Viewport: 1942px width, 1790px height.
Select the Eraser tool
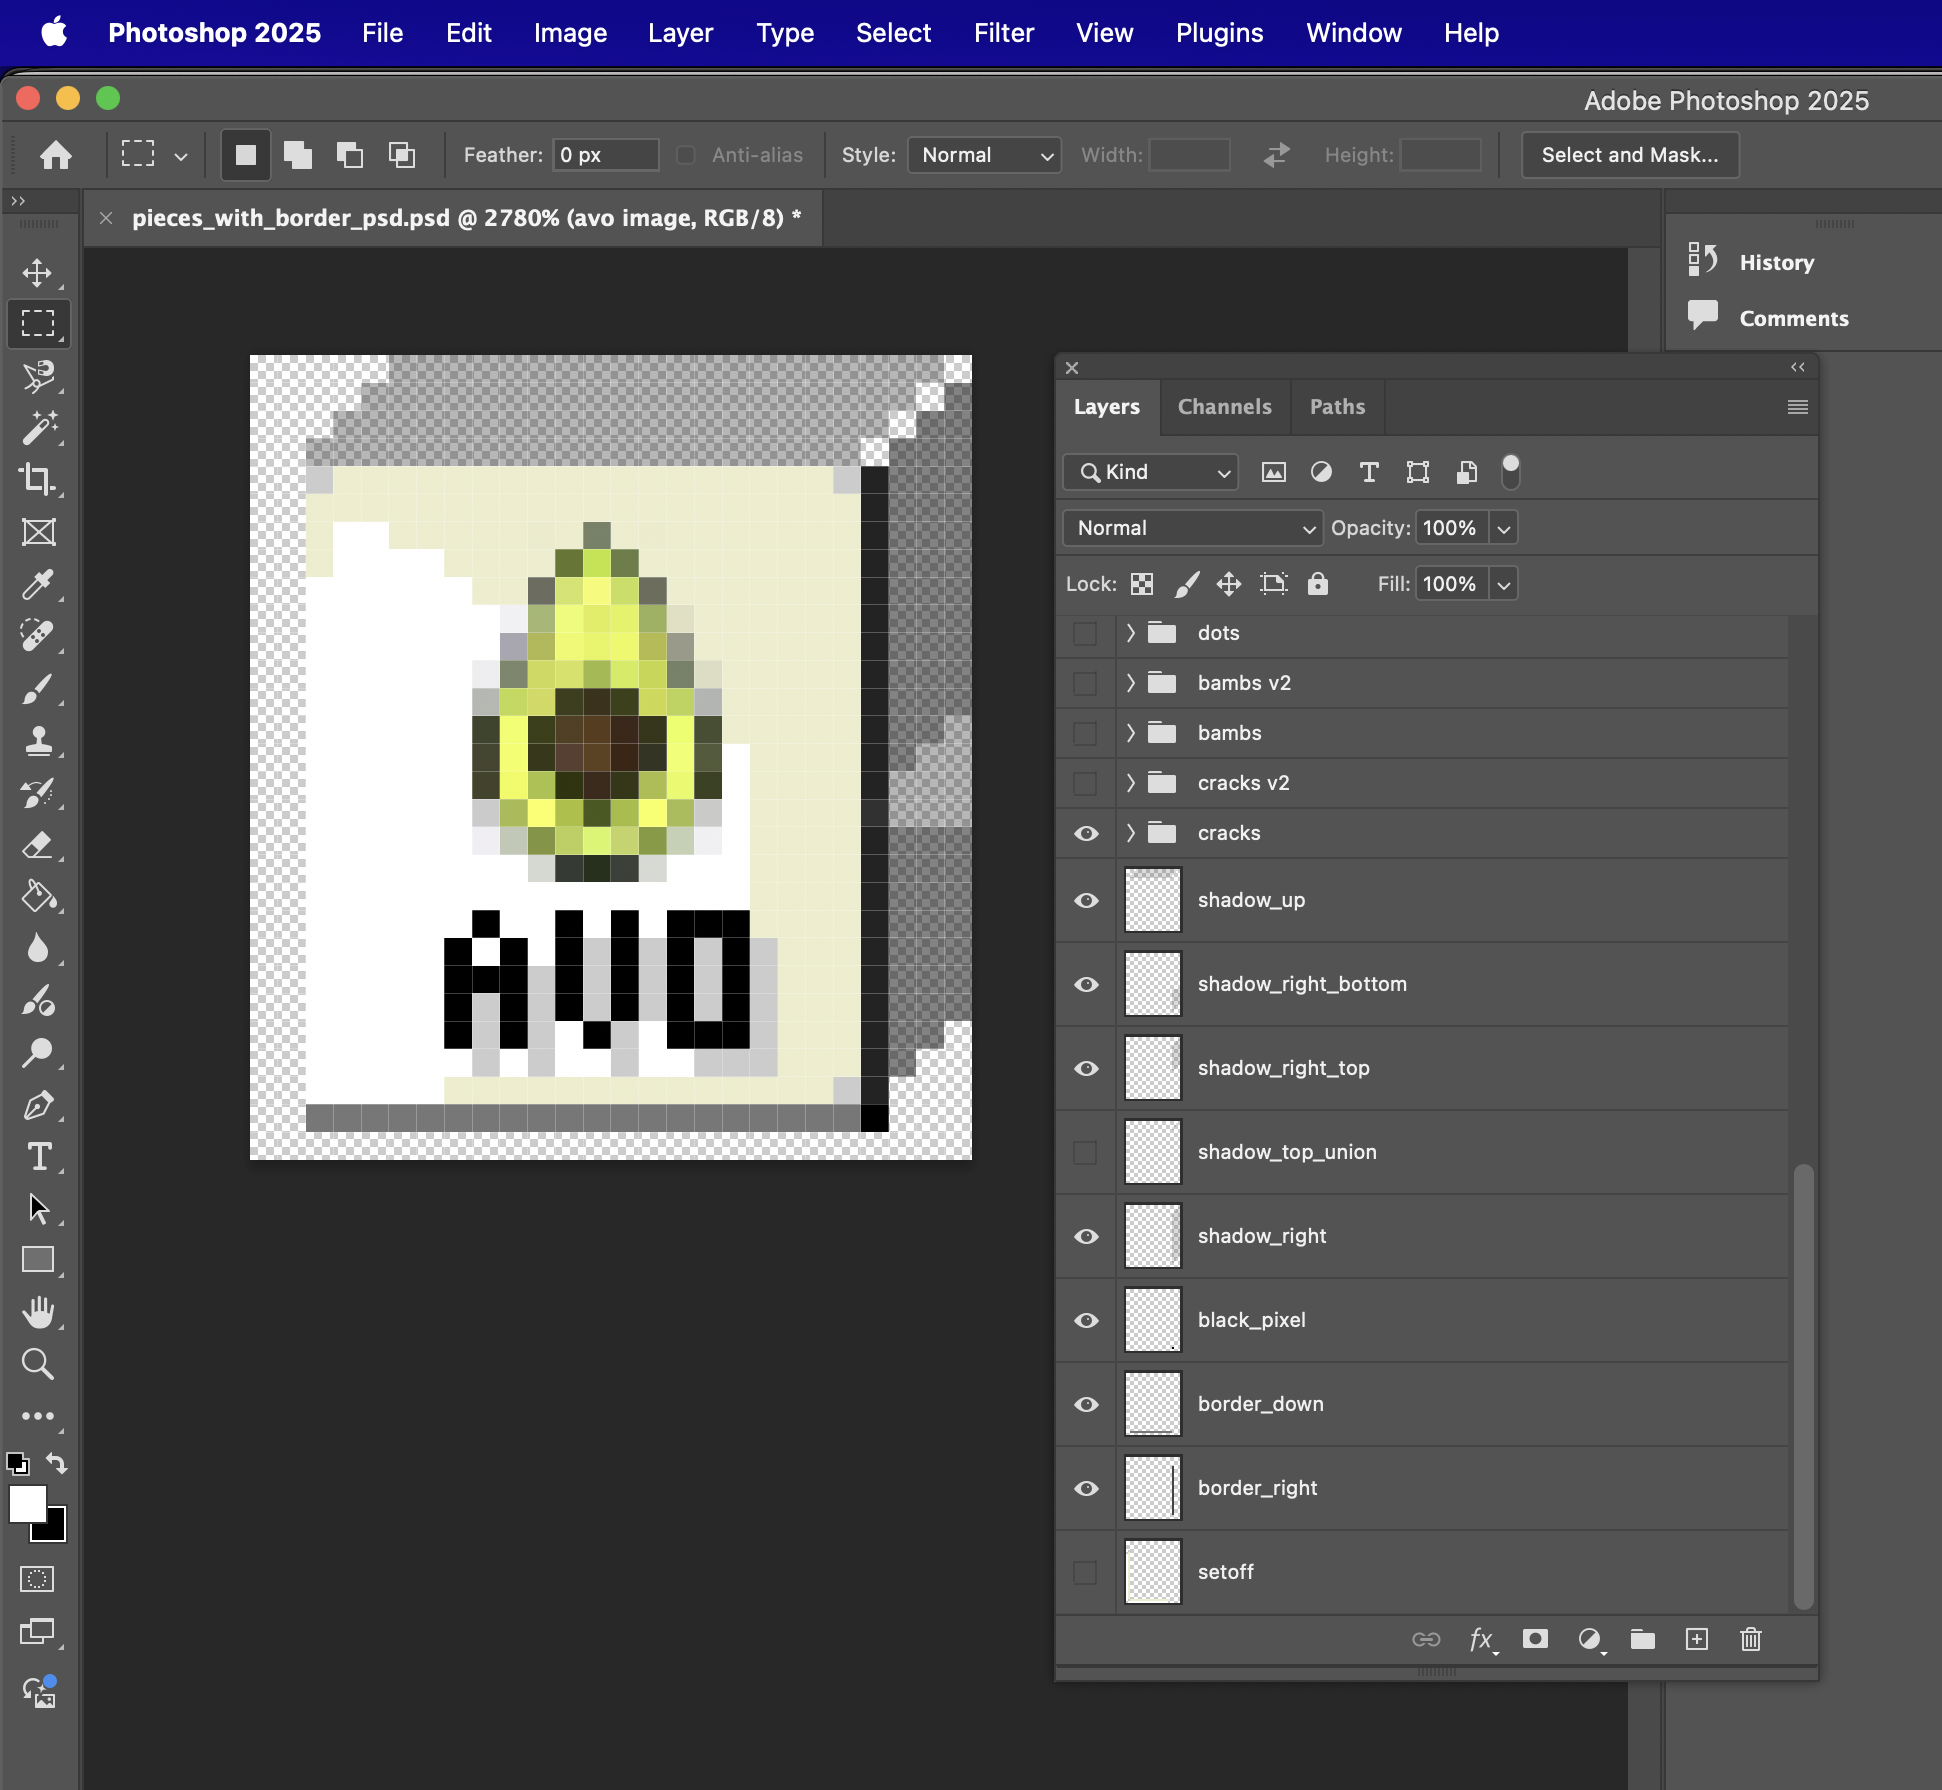38,845
